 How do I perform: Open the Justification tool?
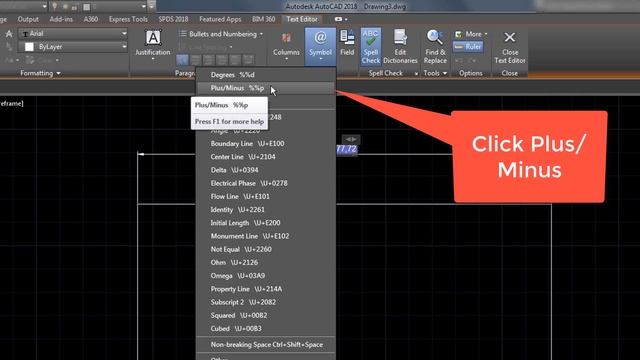(x=153, y=45)
